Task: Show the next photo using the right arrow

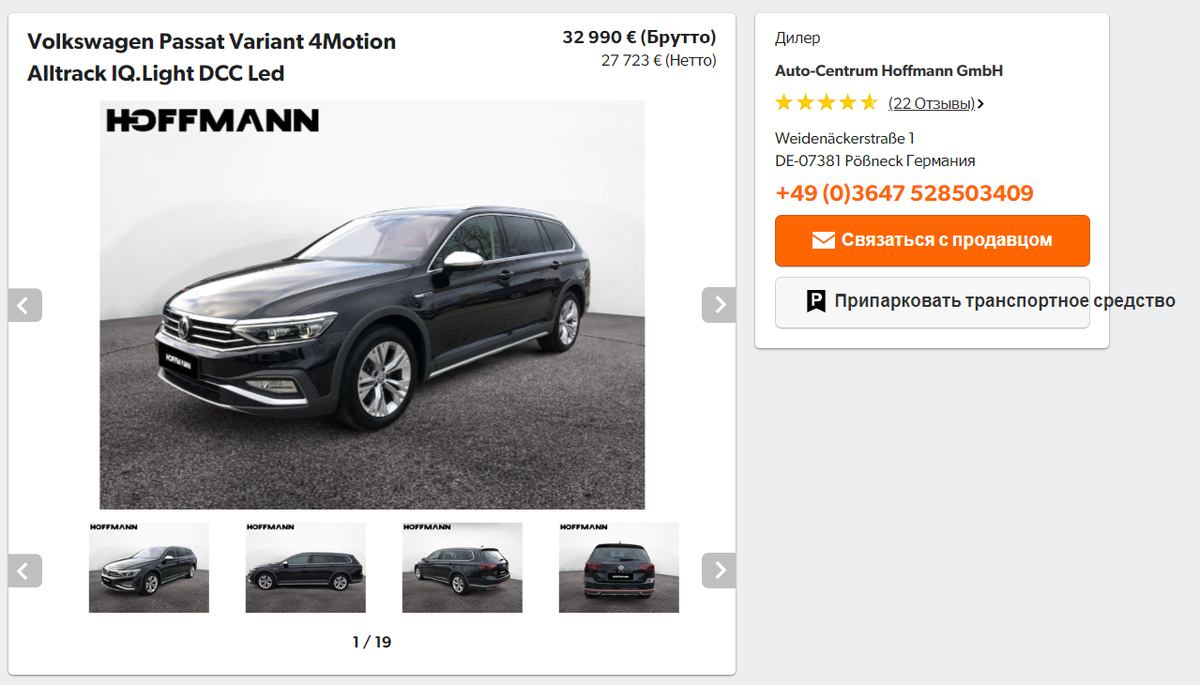Action: point(718,304)
